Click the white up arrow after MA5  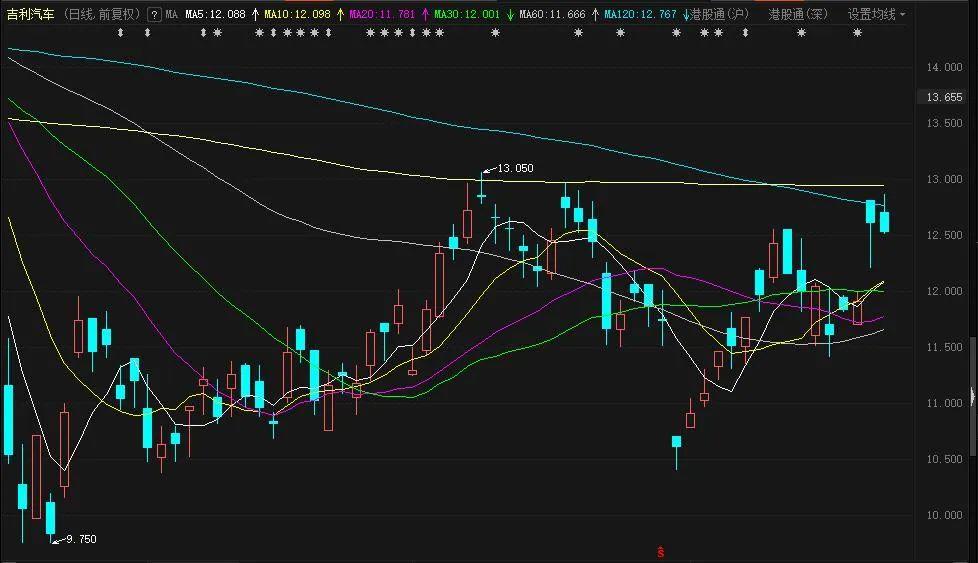point(255,14)
